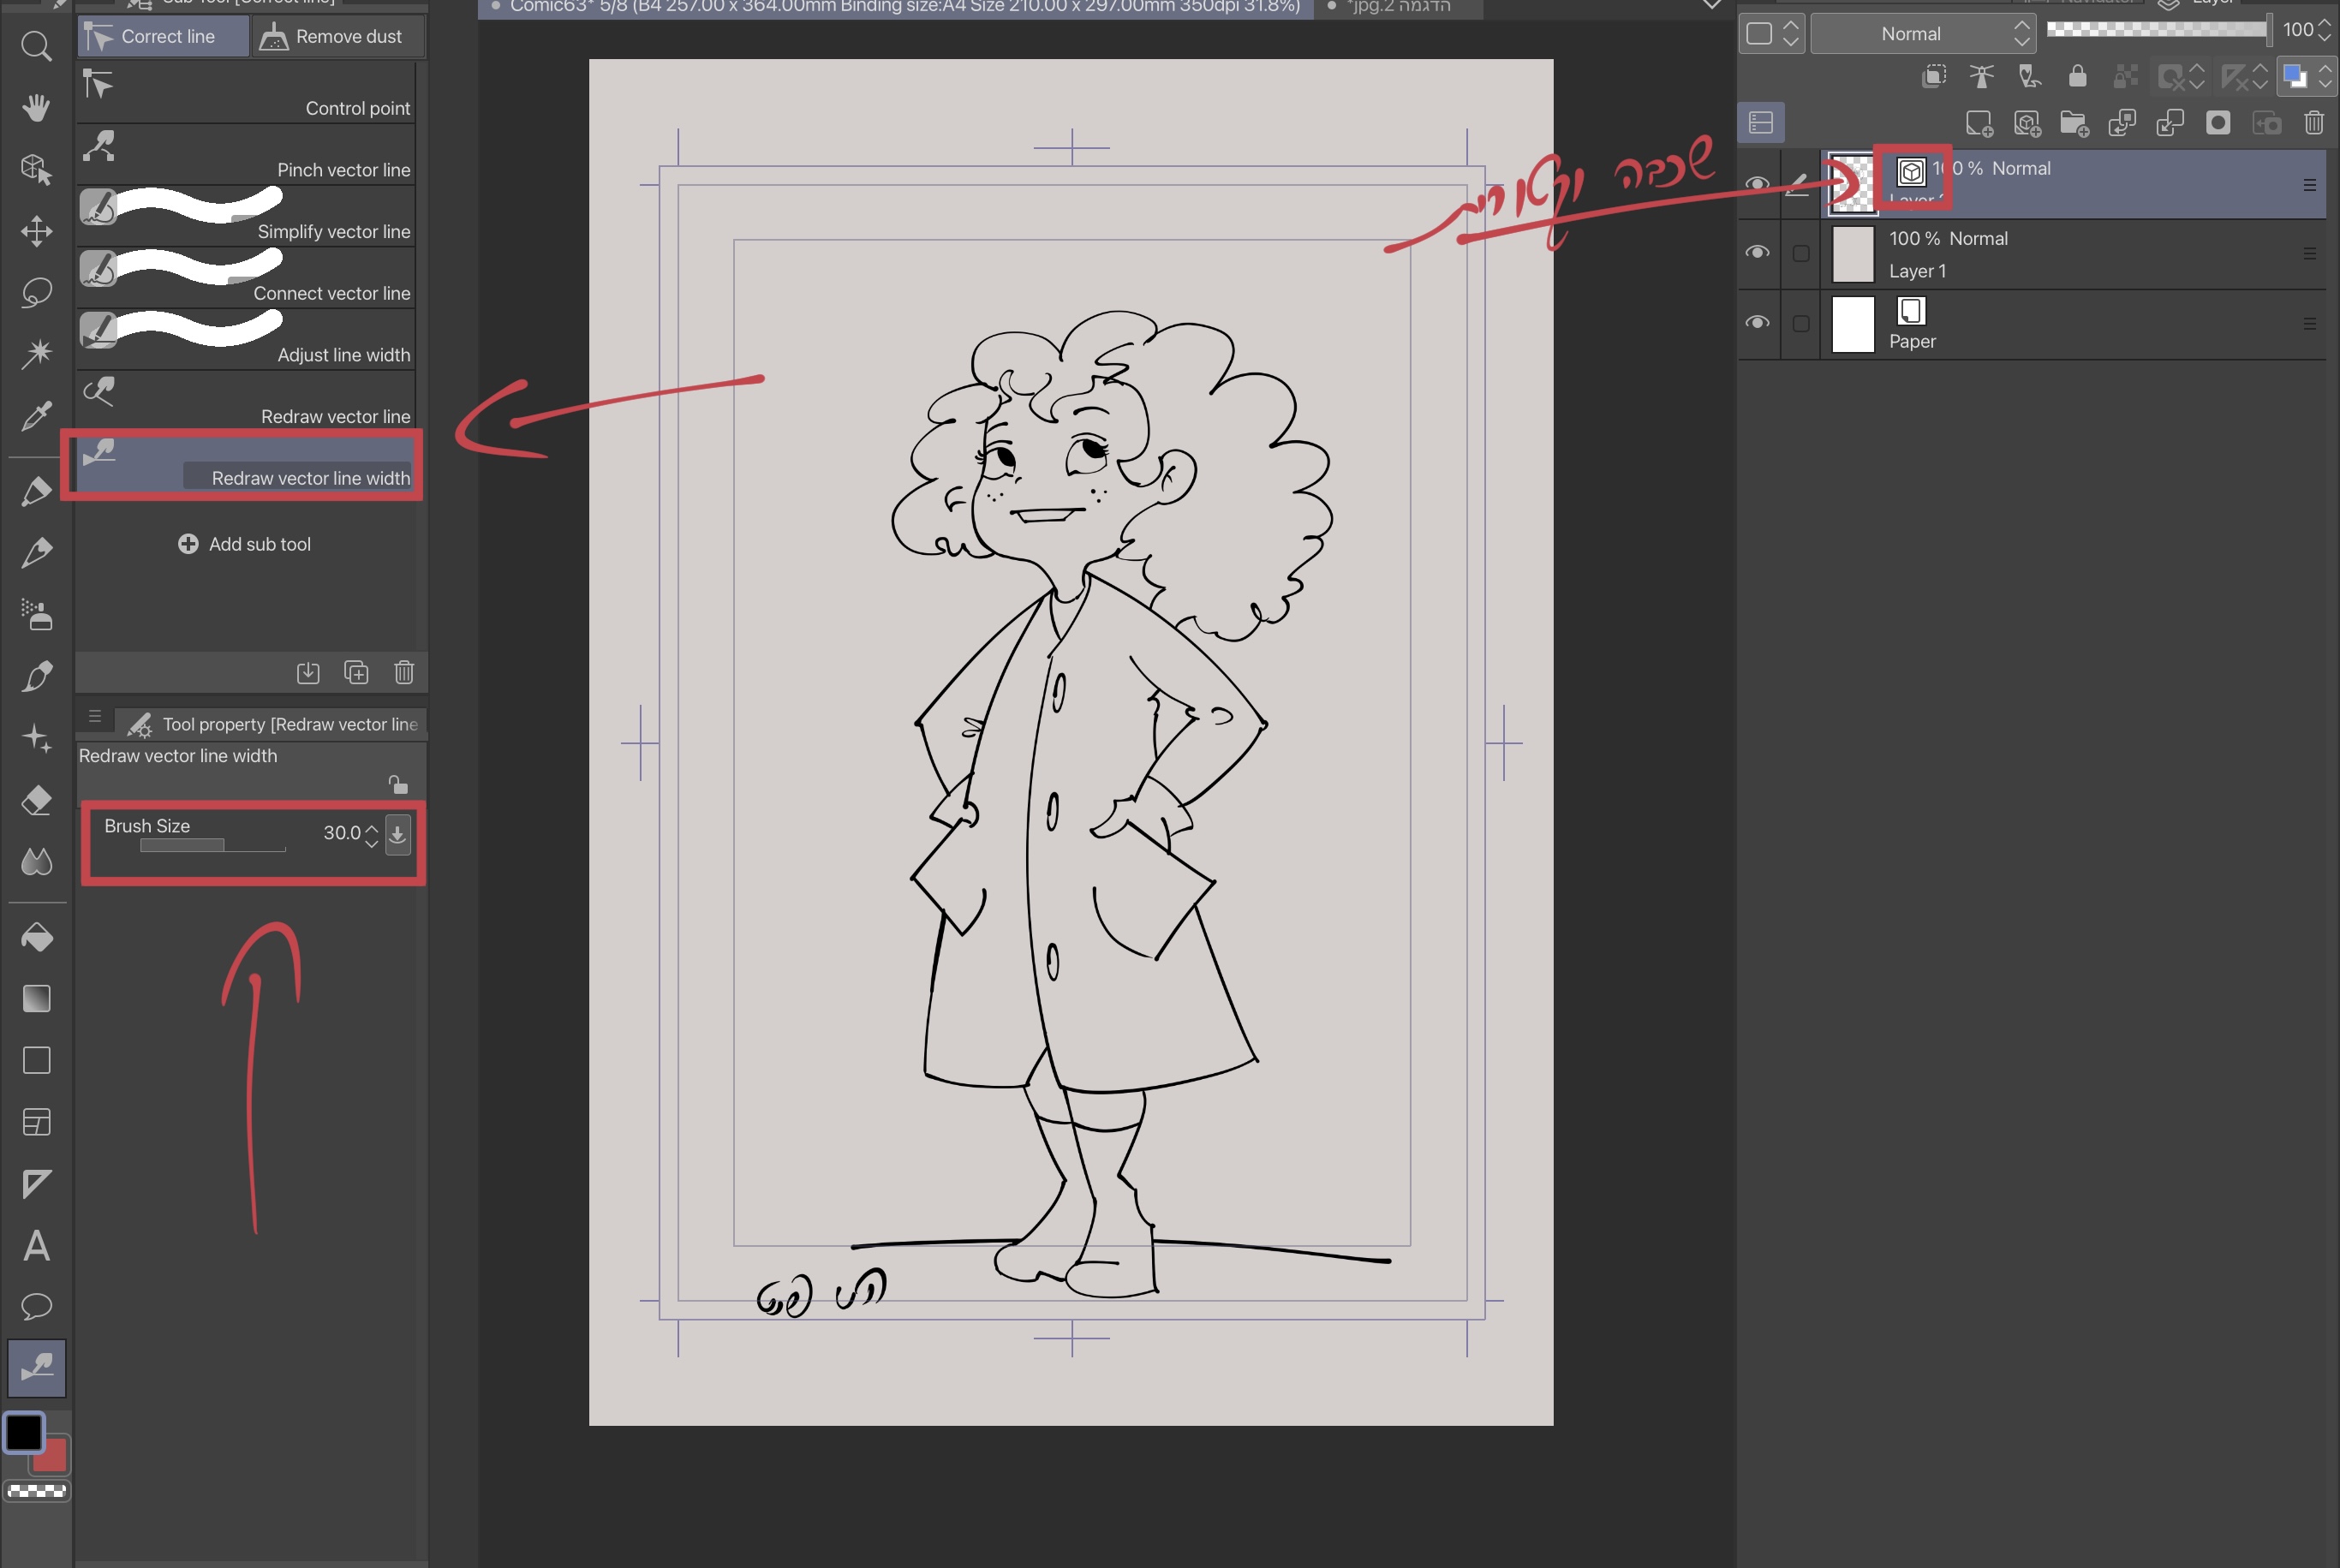Select the Hand move tool

[x=36, y=107]
